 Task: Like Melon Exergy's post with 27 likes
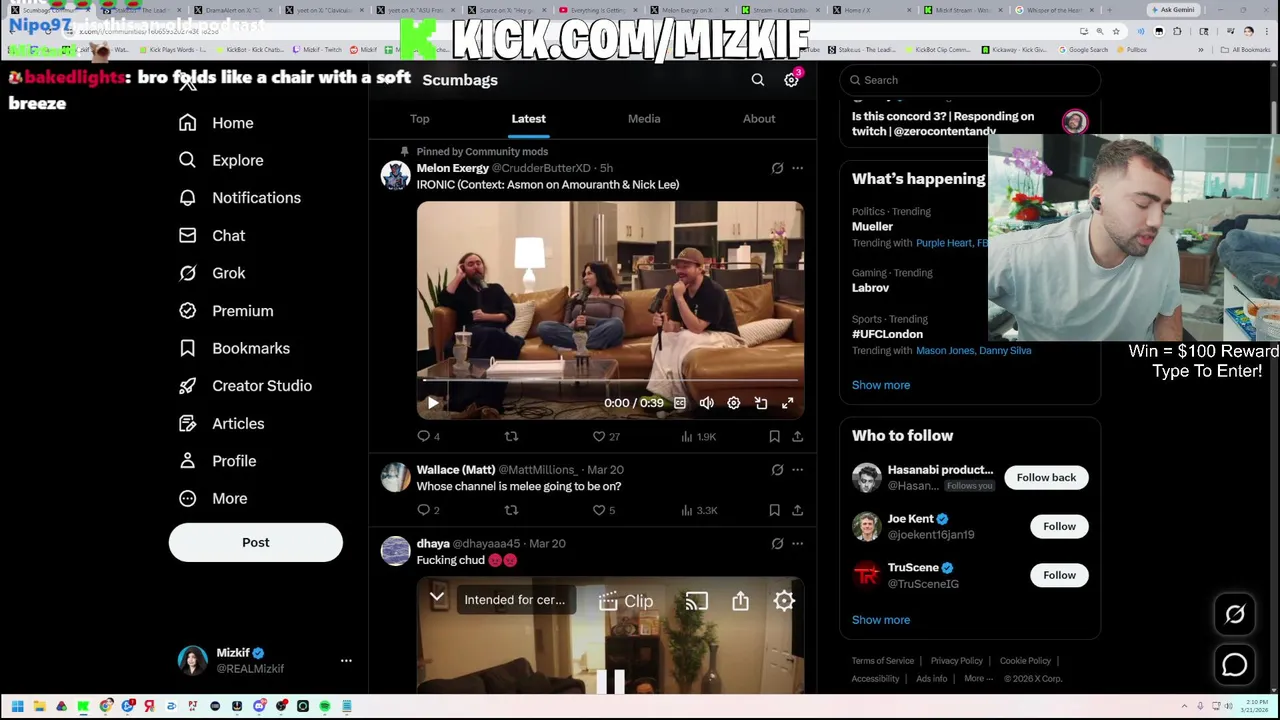tap(606, 436)
